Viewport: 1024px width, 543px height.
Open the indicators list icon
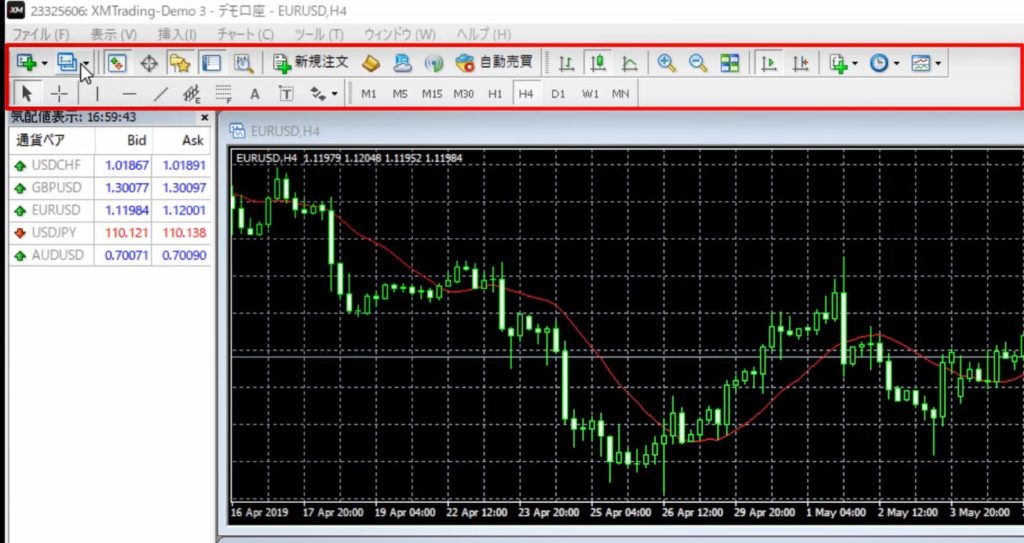click(839, 63)
